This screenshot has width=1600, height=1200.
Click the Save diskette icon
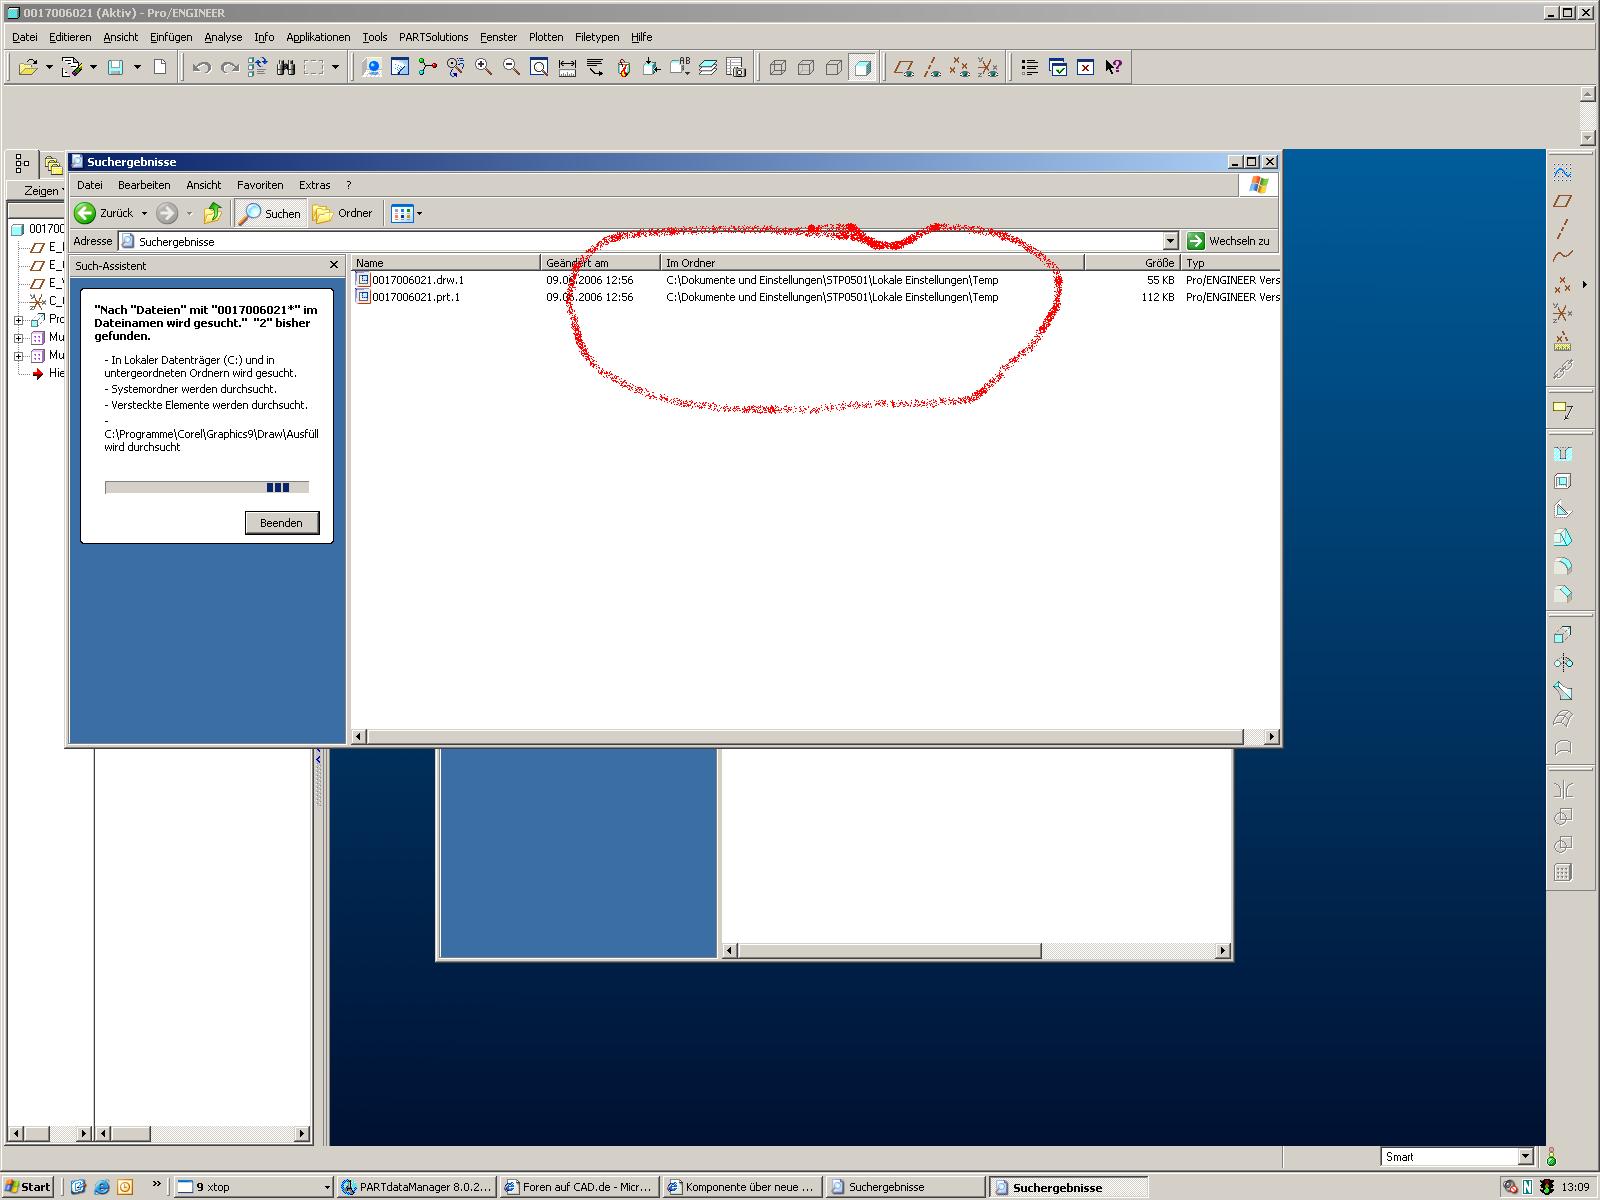click(x=116, y=67)
